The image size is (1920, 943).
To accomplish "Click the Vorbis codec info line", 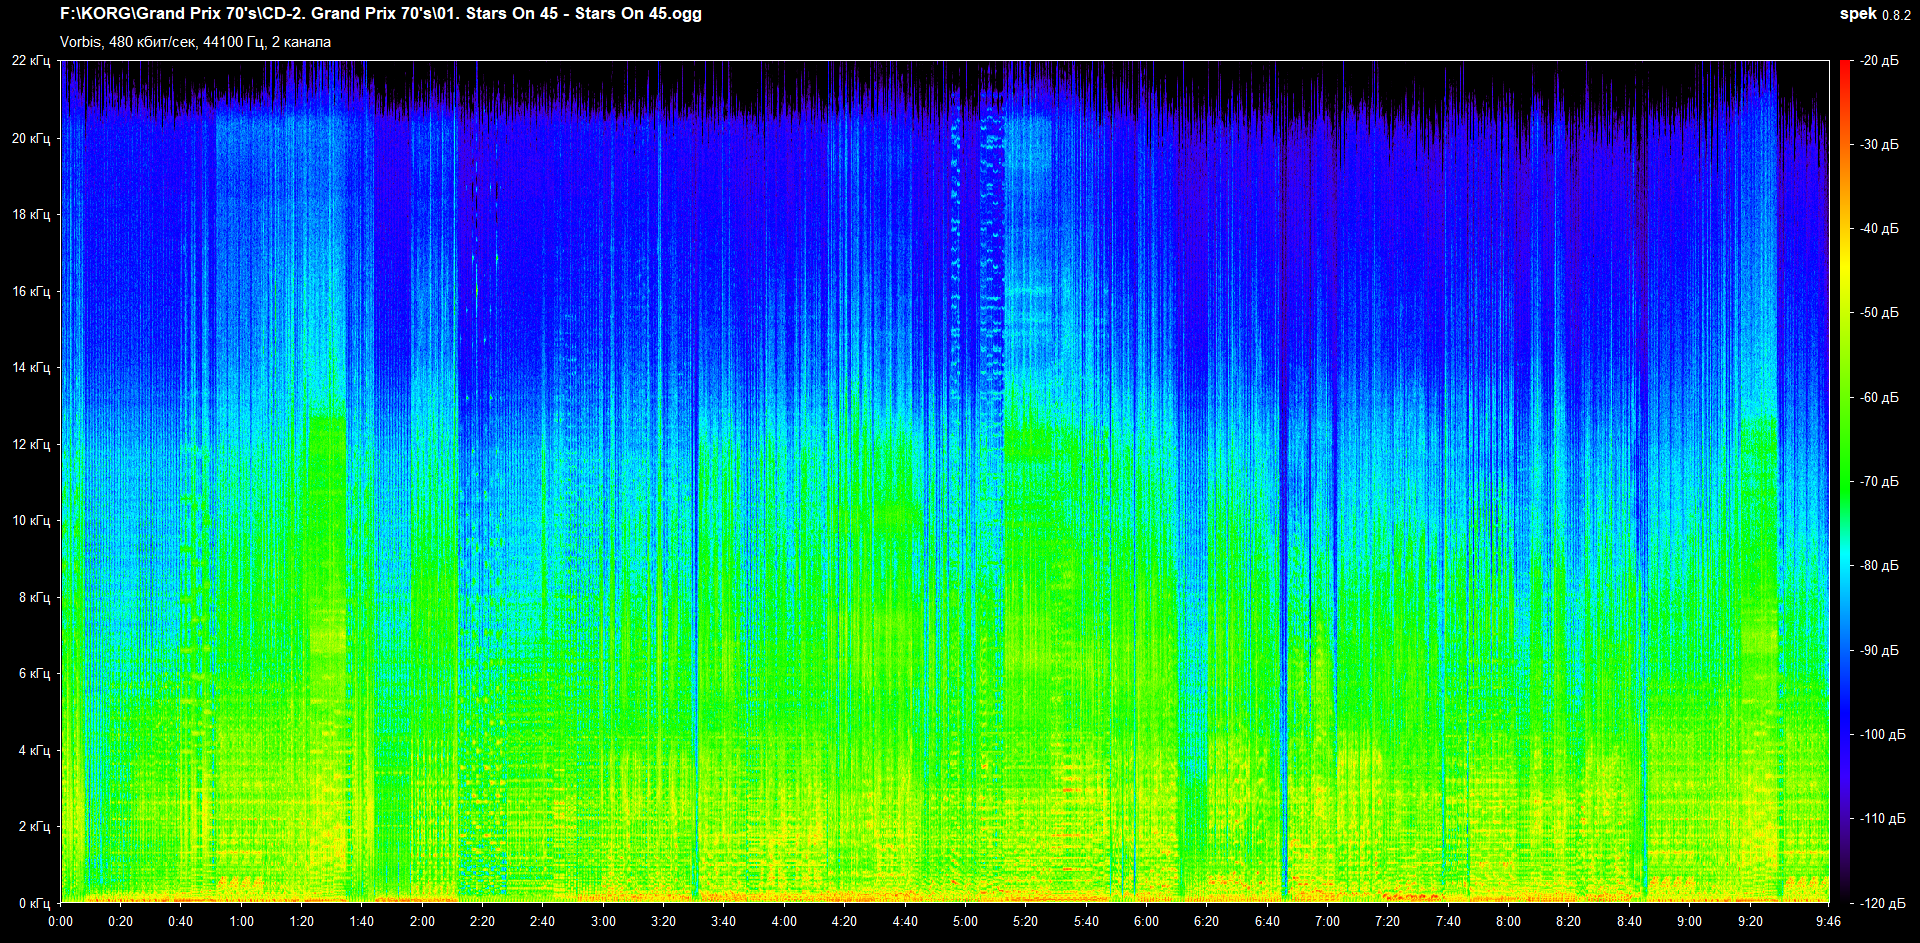I will (x=195, y=42).
